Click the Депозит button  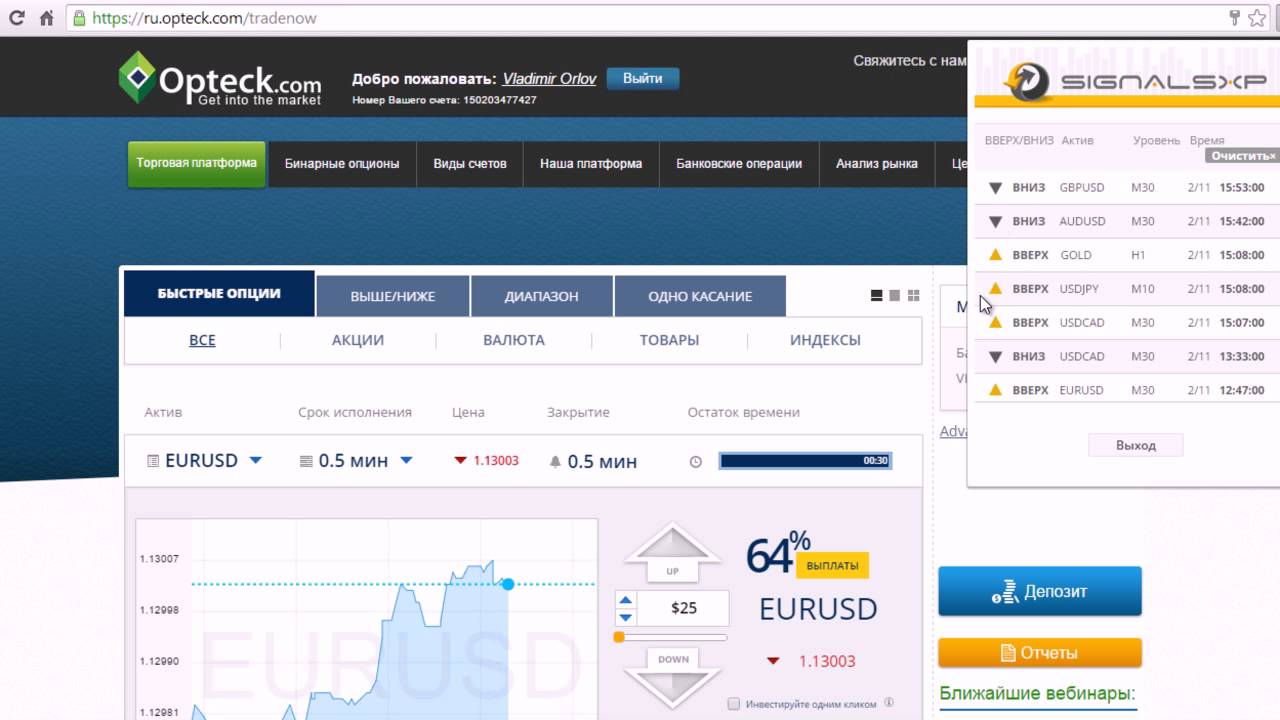coord(1040,591)
